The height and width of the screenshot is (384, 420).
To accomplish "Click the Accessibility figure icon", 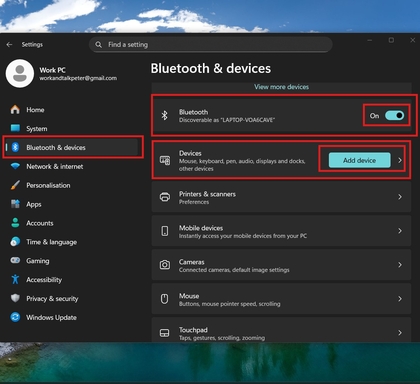I will (x=15, y=279).
